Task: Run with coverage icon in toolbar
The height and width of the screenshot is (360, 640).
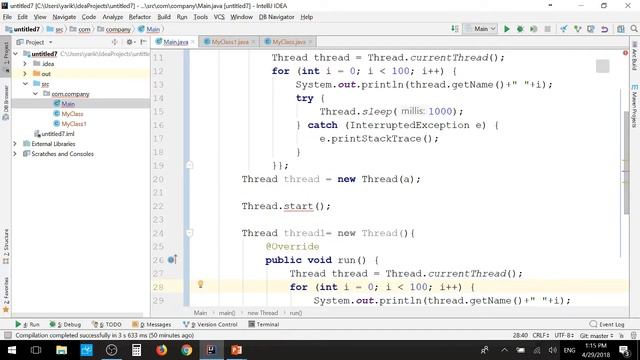Action: [533, 29]
